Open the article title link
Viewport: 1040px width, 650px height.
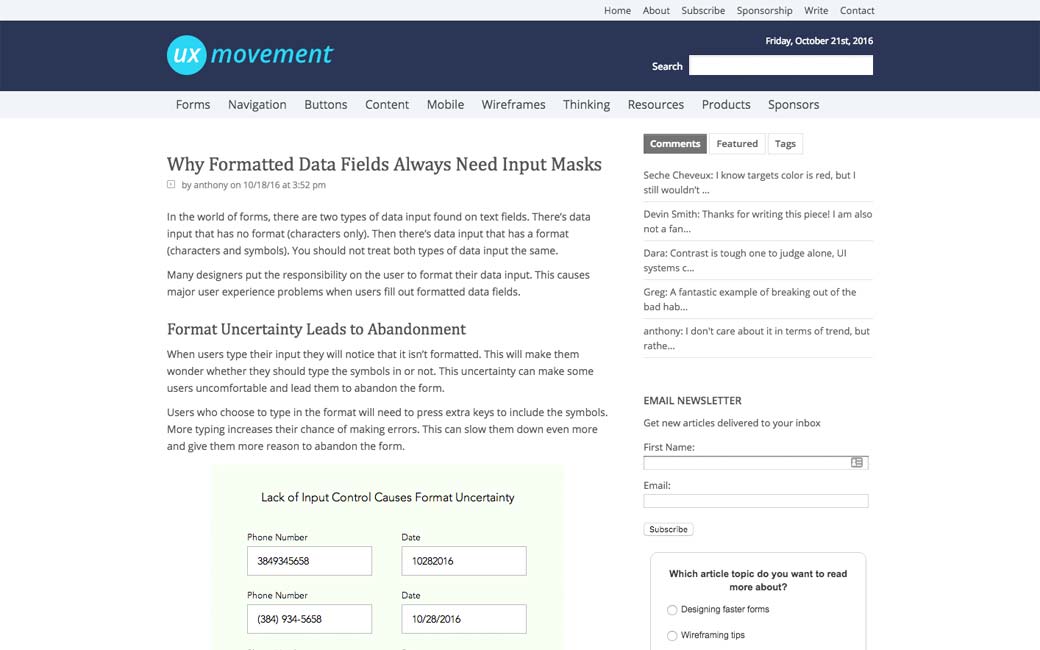(x=384, y=164)
